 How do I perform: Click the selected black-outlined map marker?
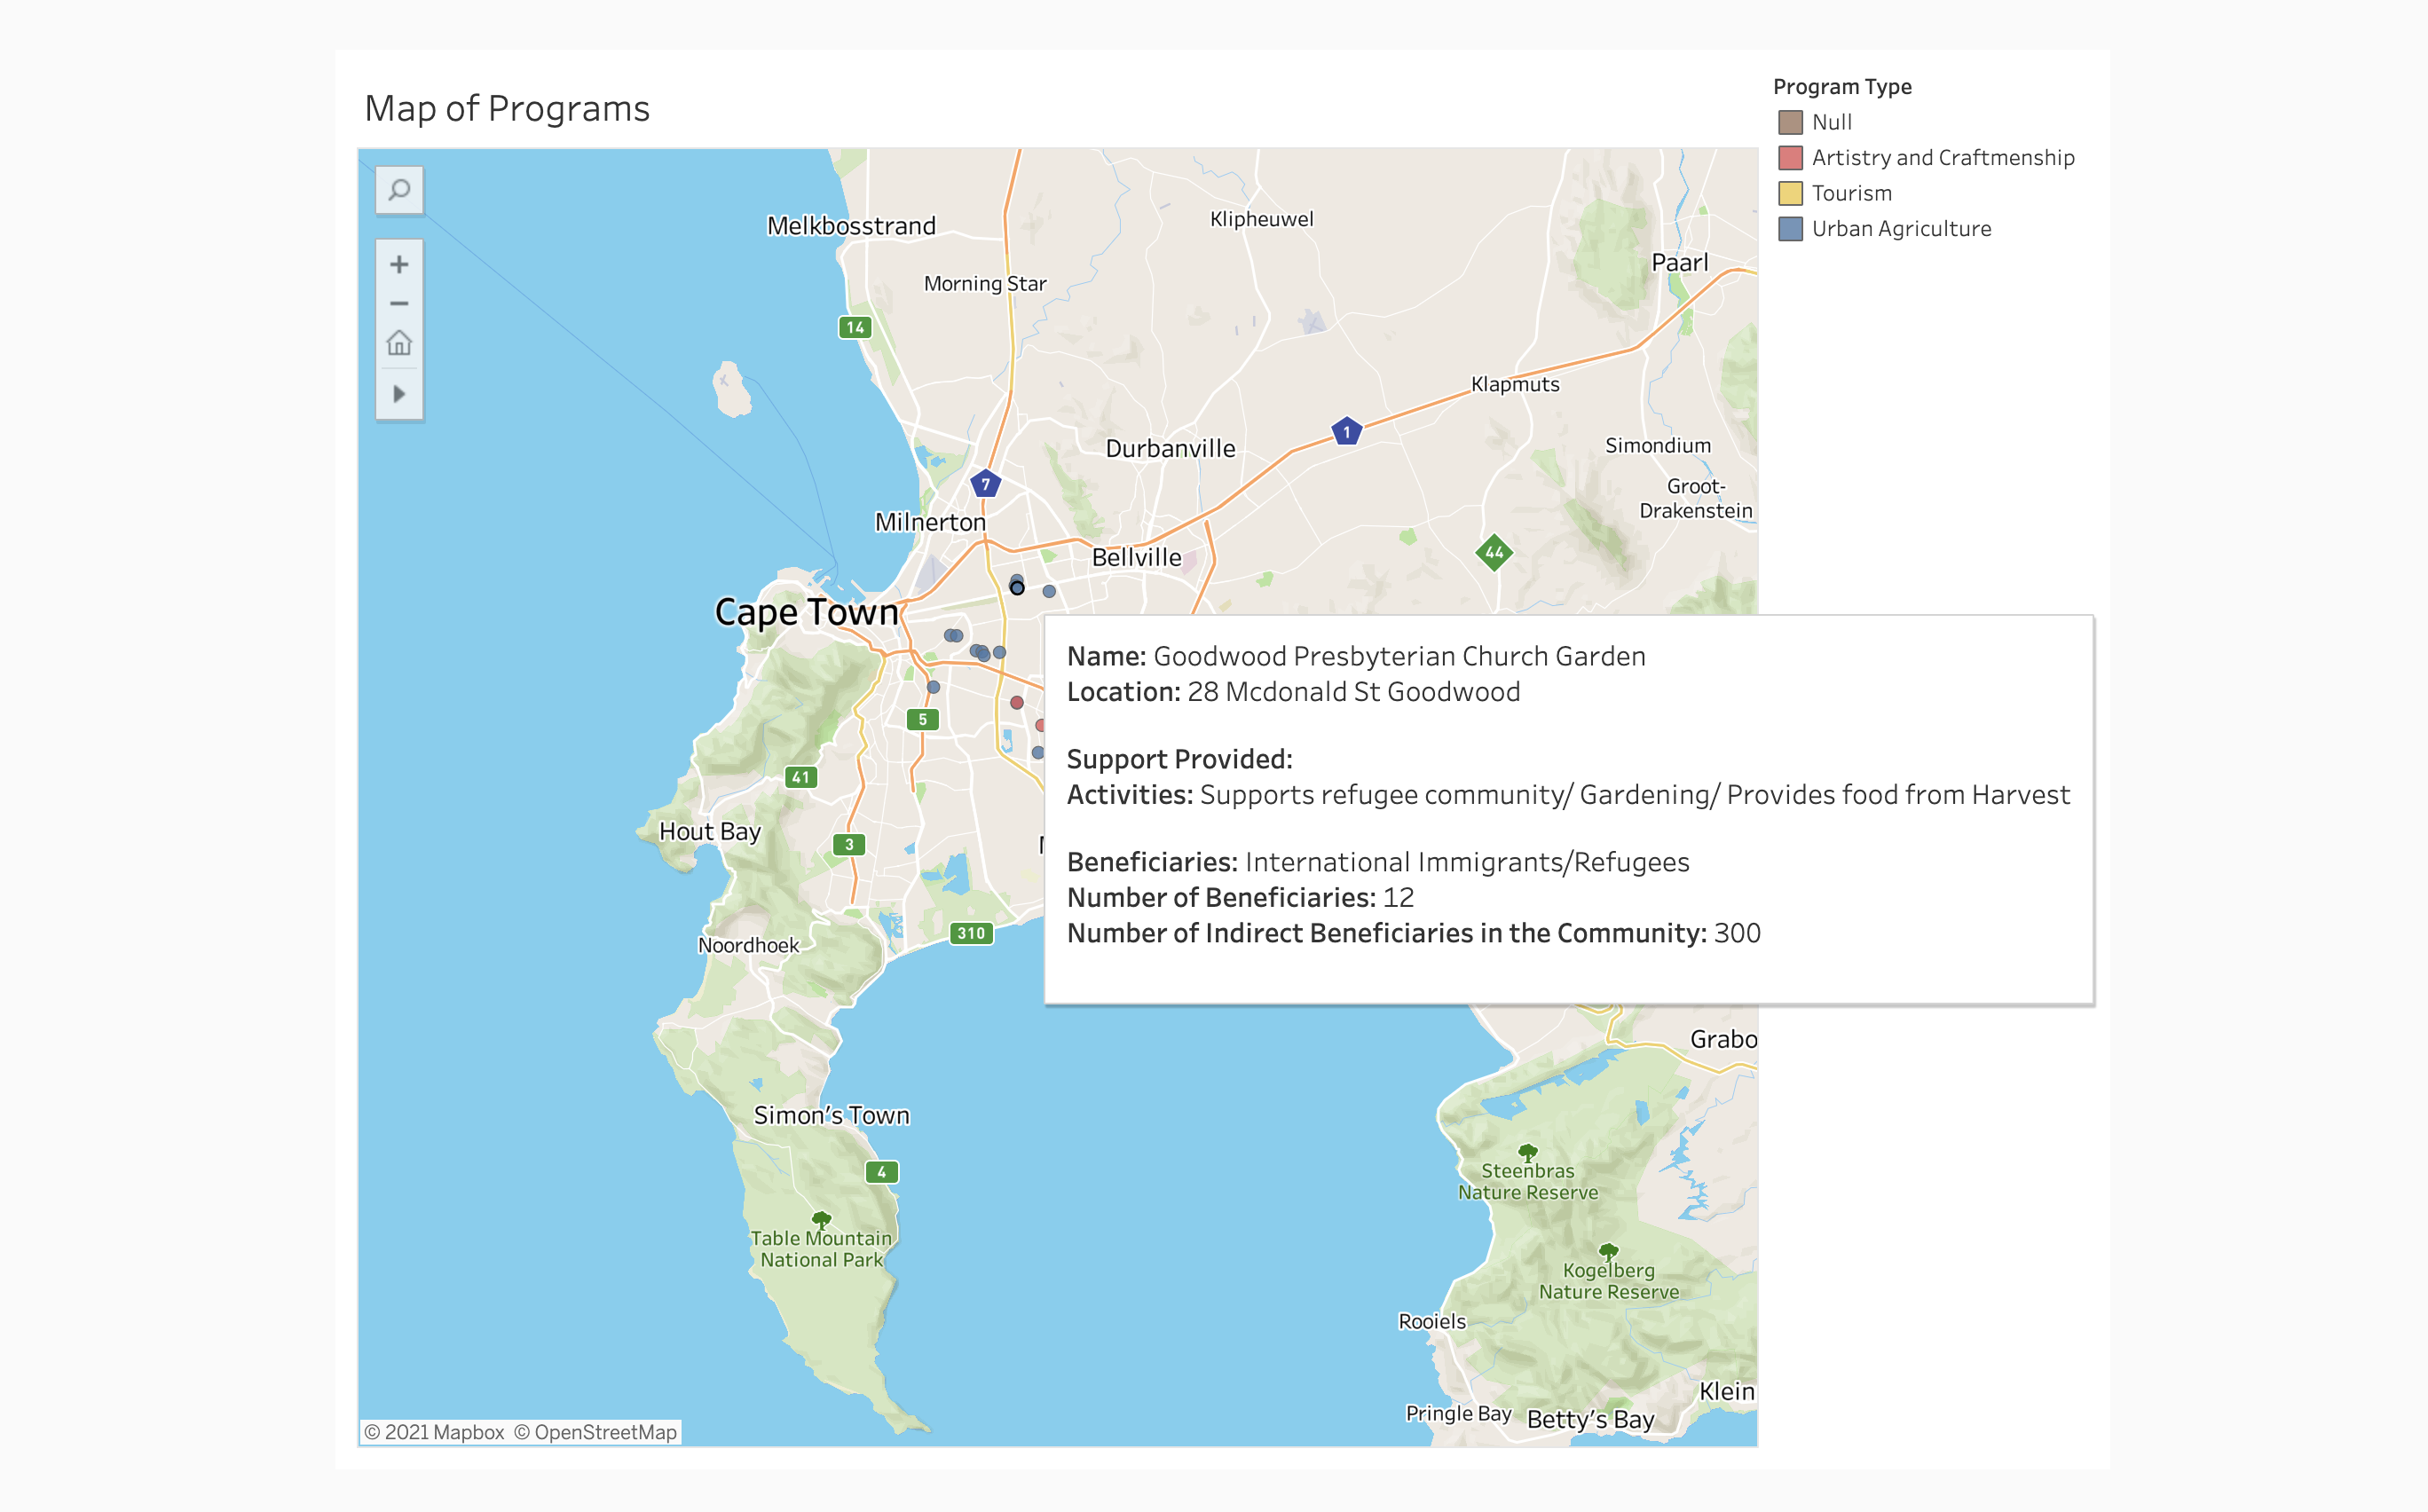pyautogui.click(x=1017, y=588)
